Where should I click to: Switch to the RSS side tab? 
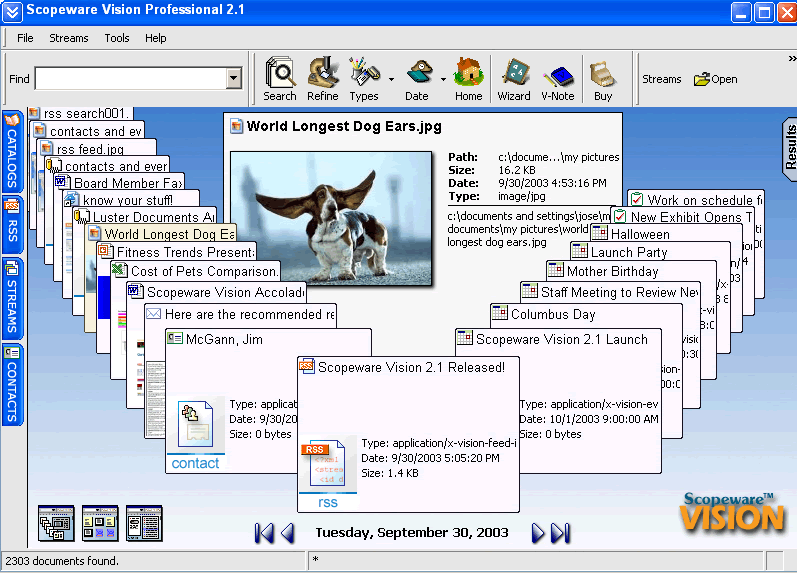pyautogui.click(x=12, y=224)
